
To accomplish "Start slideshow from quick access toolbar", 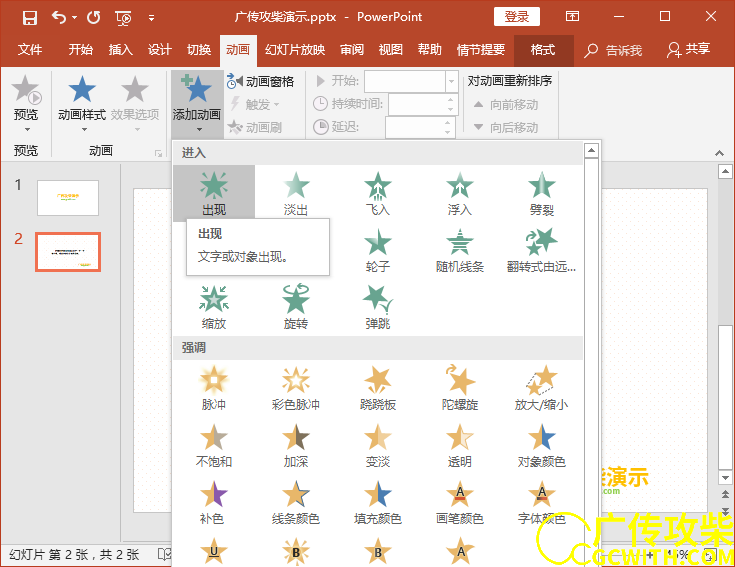I will pyautogui.click(x=123, y=18).
